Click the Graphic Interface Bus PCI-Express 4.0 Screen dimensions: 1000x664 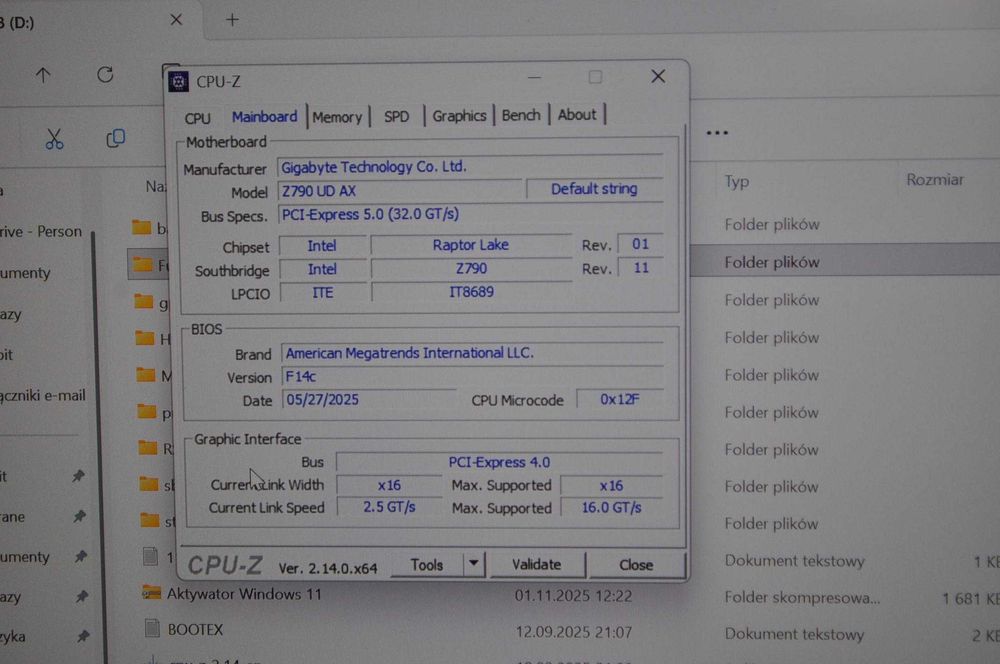[499, 462]
